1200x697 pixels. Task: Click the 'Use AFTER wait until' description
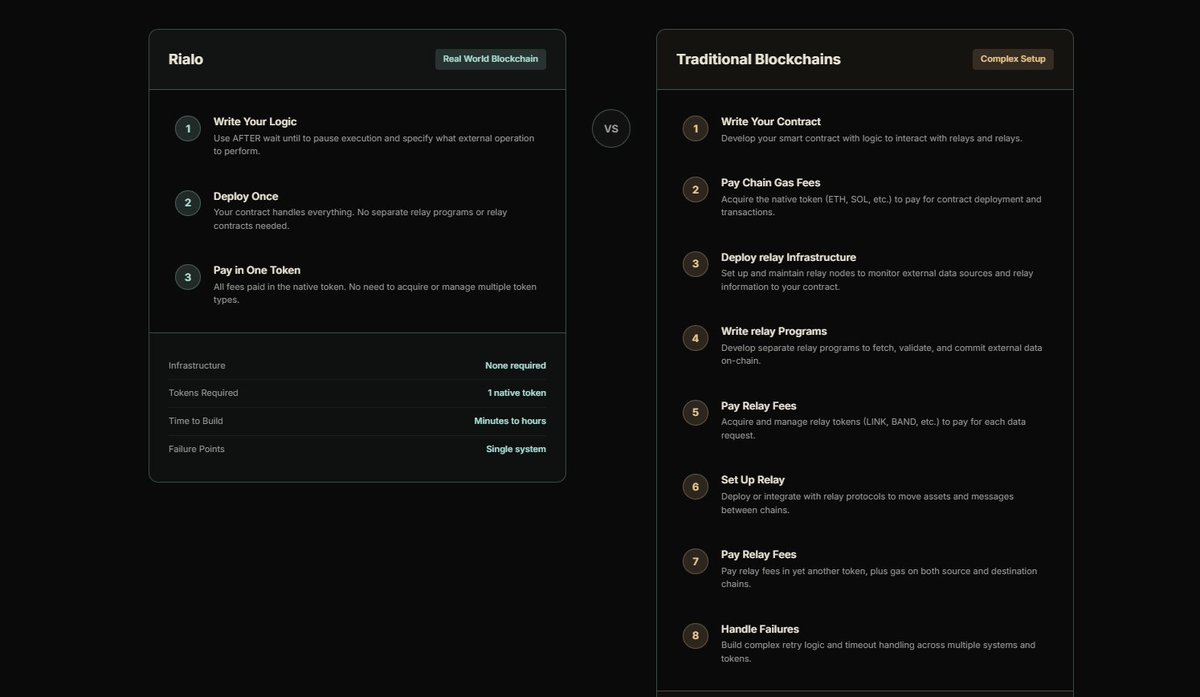pyautogui.click(x=374, y=144)
